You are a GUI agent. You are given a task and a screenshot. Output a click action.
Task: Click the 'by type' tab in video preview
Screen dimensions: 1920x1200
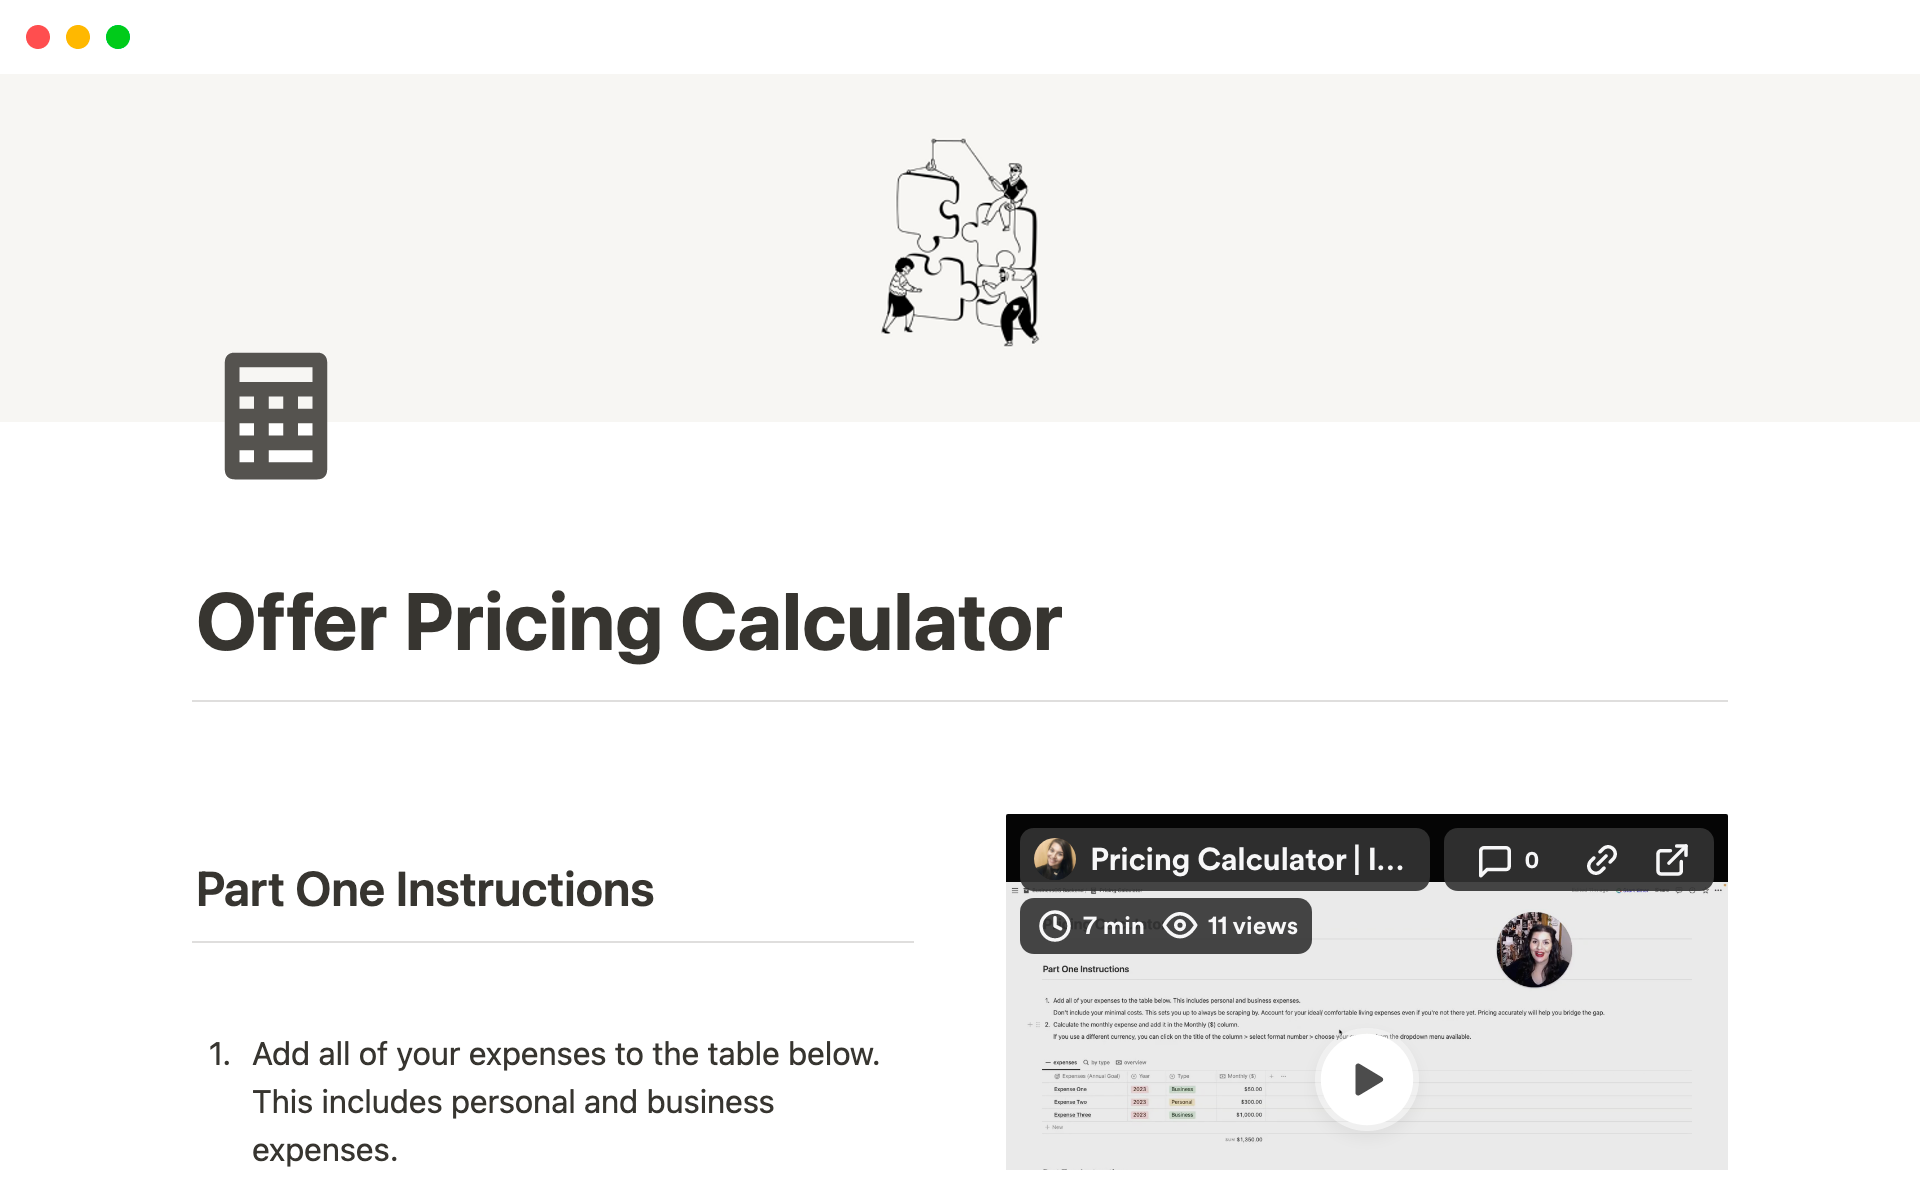(1099, 1063)
